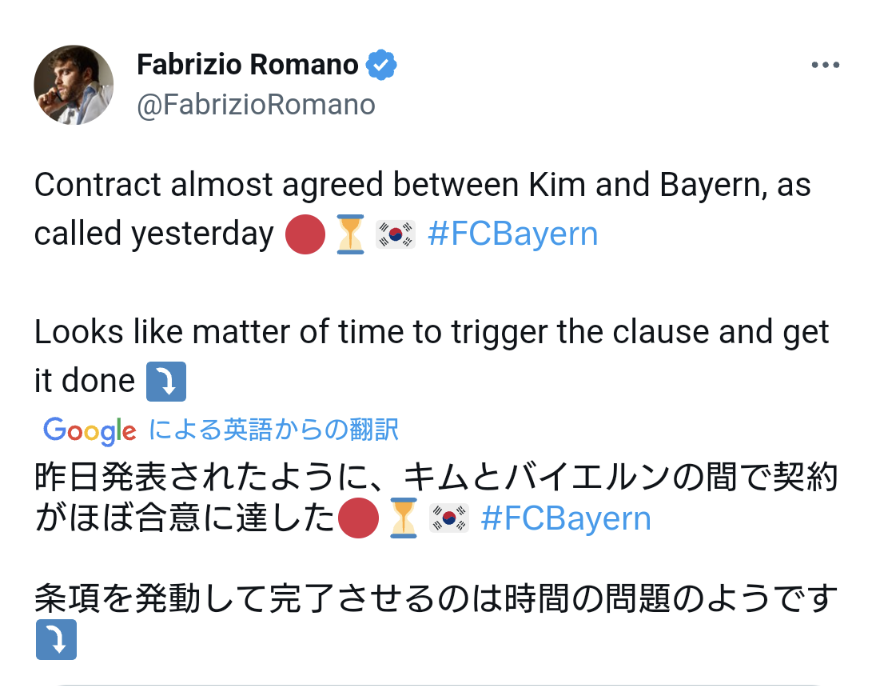Click the Google logo in translation attribution
Screen dimensions: 876x686
90,431
